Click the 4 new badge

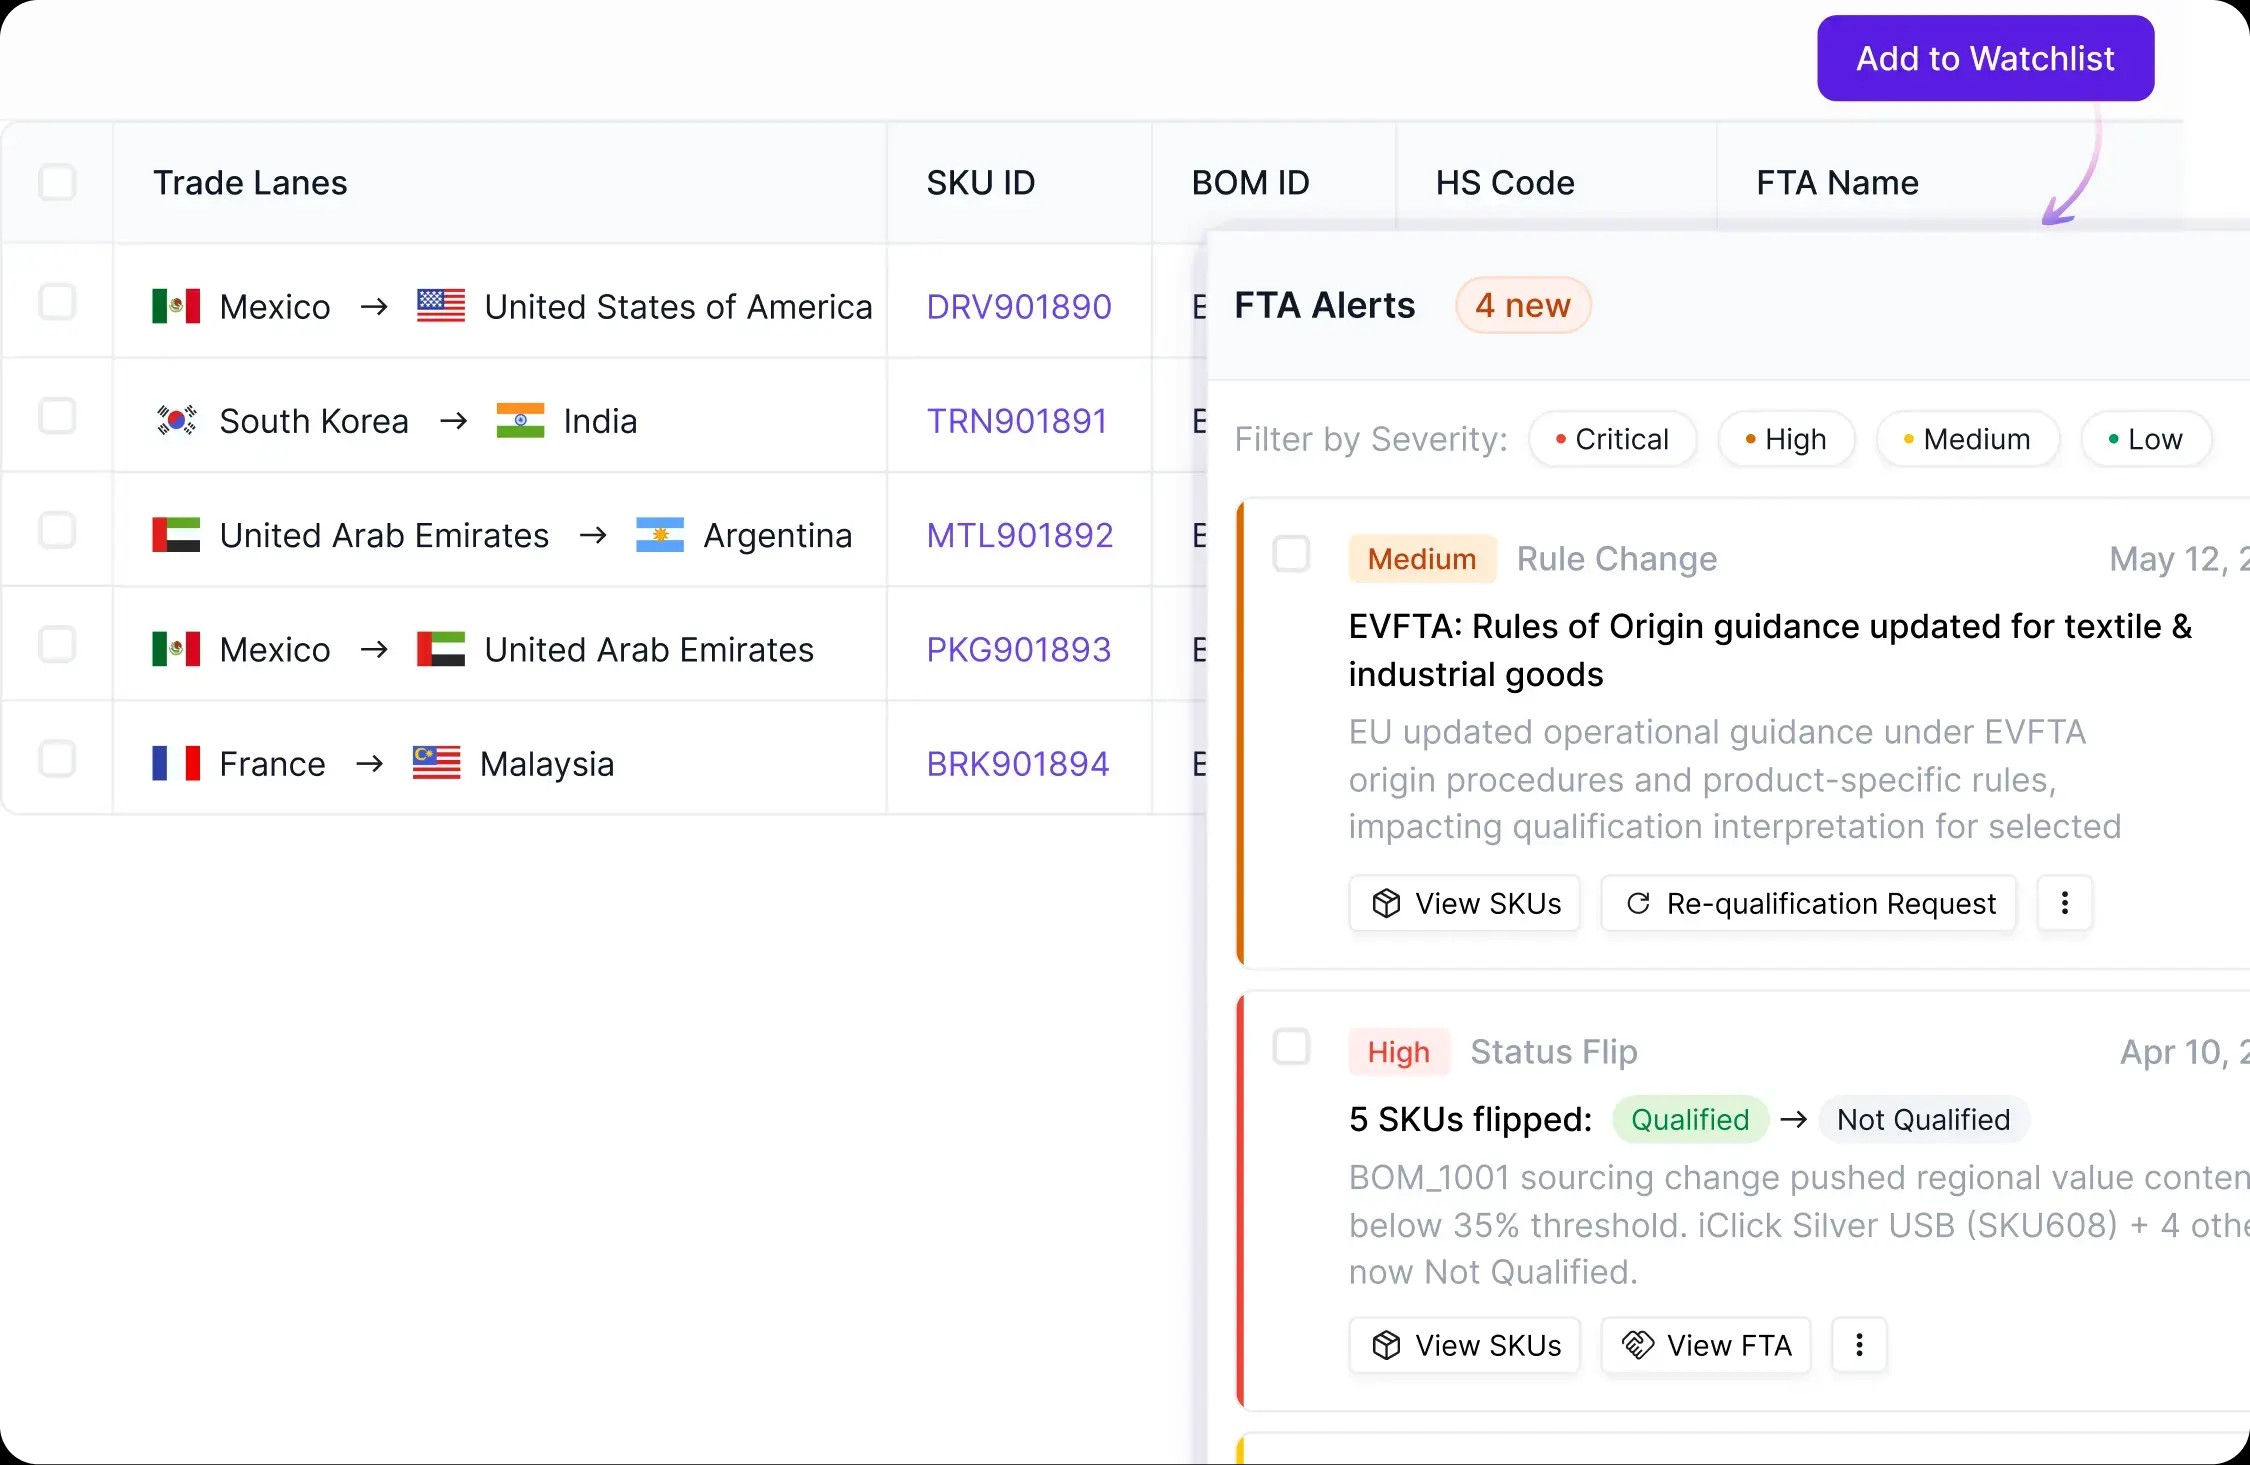pos(1522,305)
